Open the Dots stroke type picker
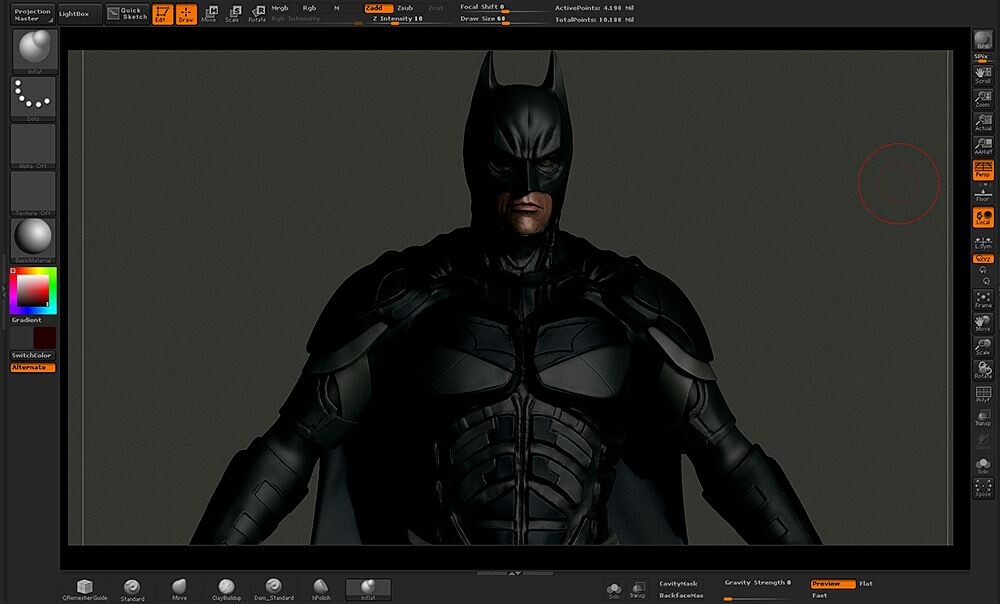 [x=33, y=98]
